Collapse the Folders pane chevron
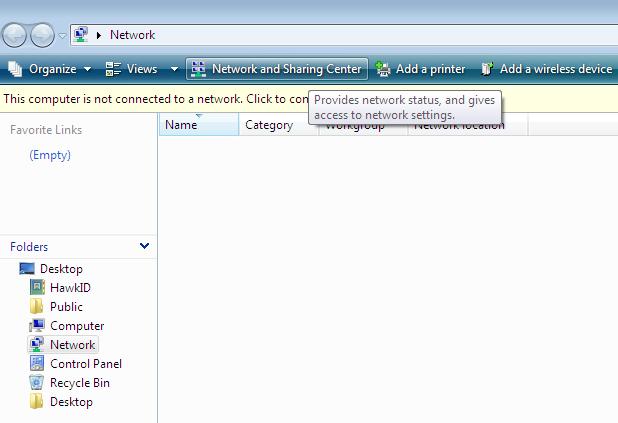 click(144, 246)
